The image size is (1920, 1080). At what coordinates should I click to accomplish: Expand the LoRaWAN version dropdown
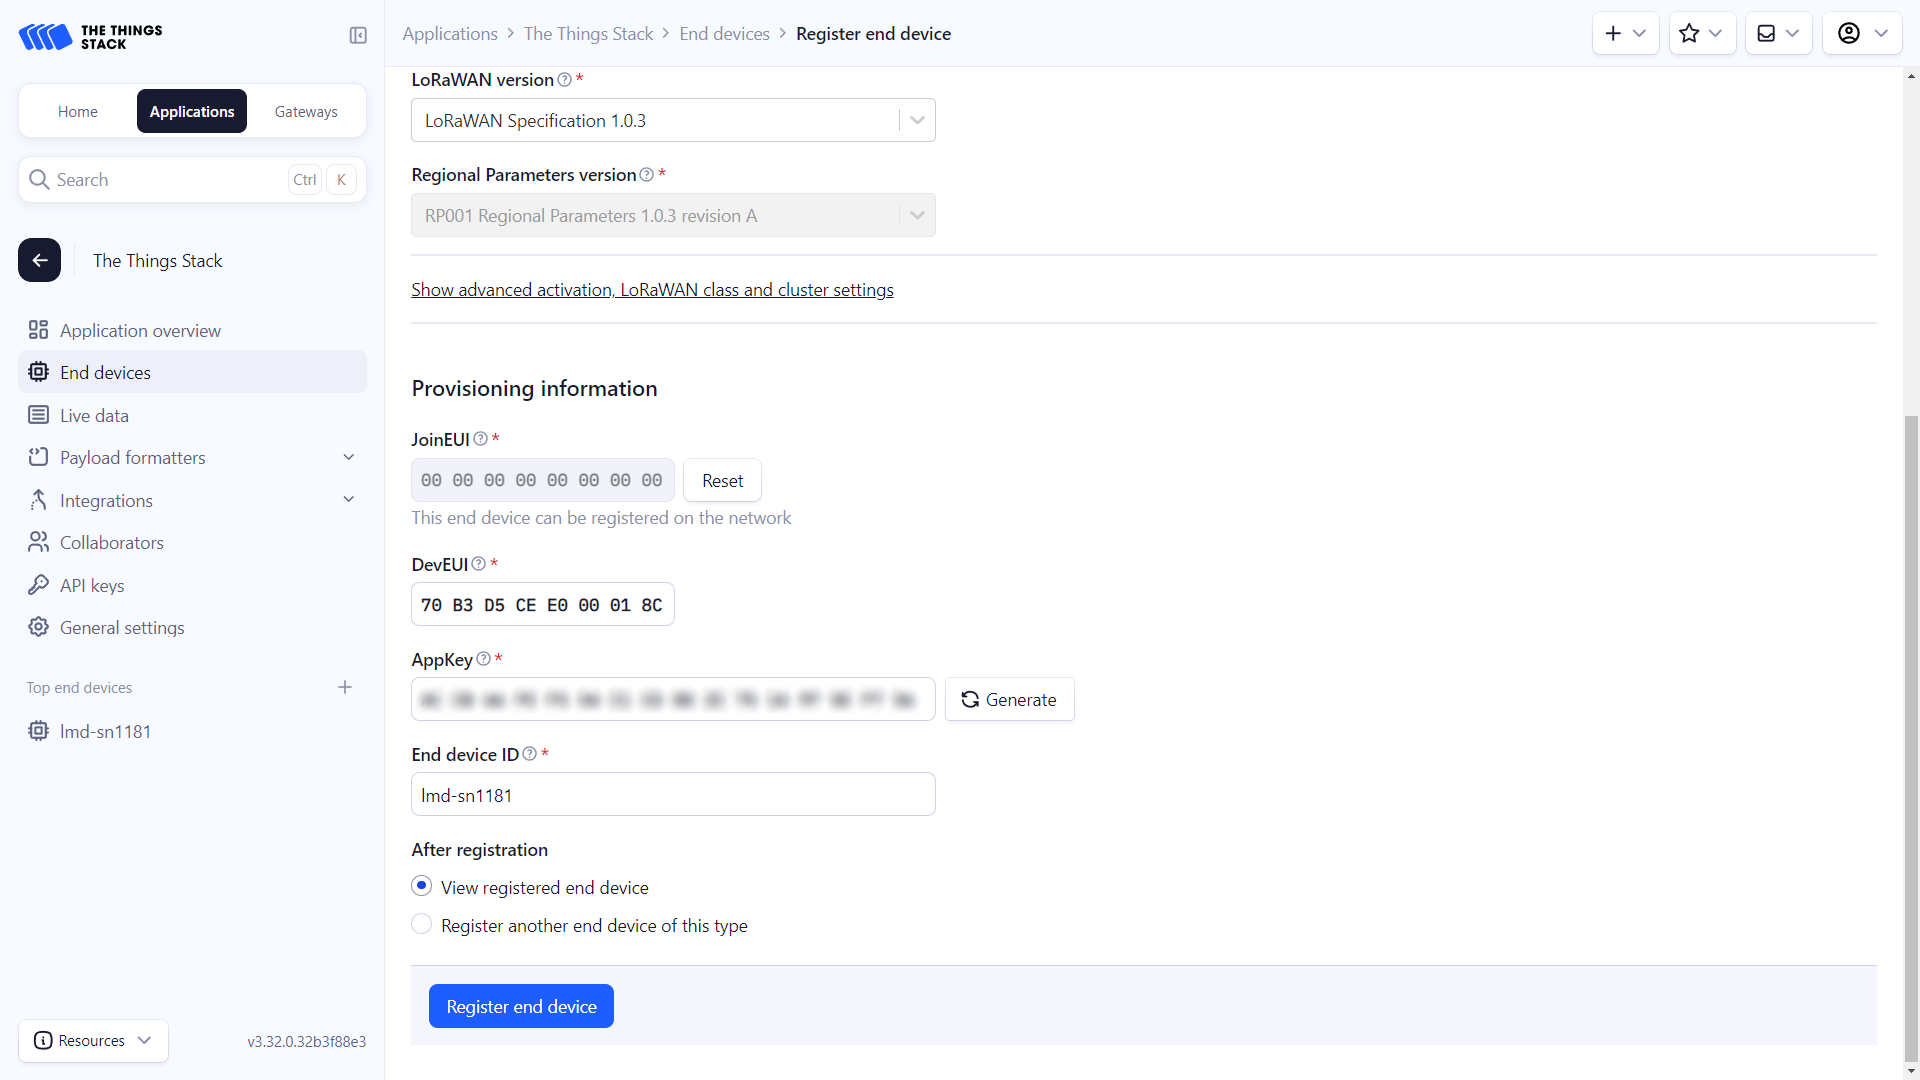[x=918, y=120]
